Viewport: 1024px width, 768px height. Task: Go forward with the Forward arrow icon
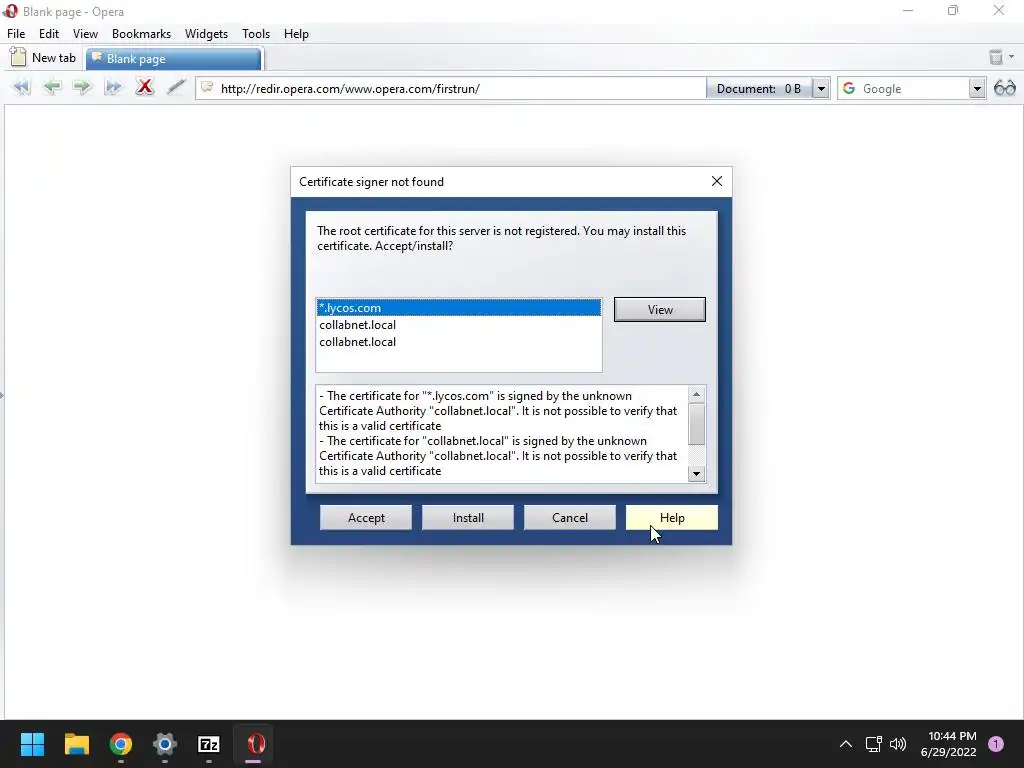click(x=82, y=87)
